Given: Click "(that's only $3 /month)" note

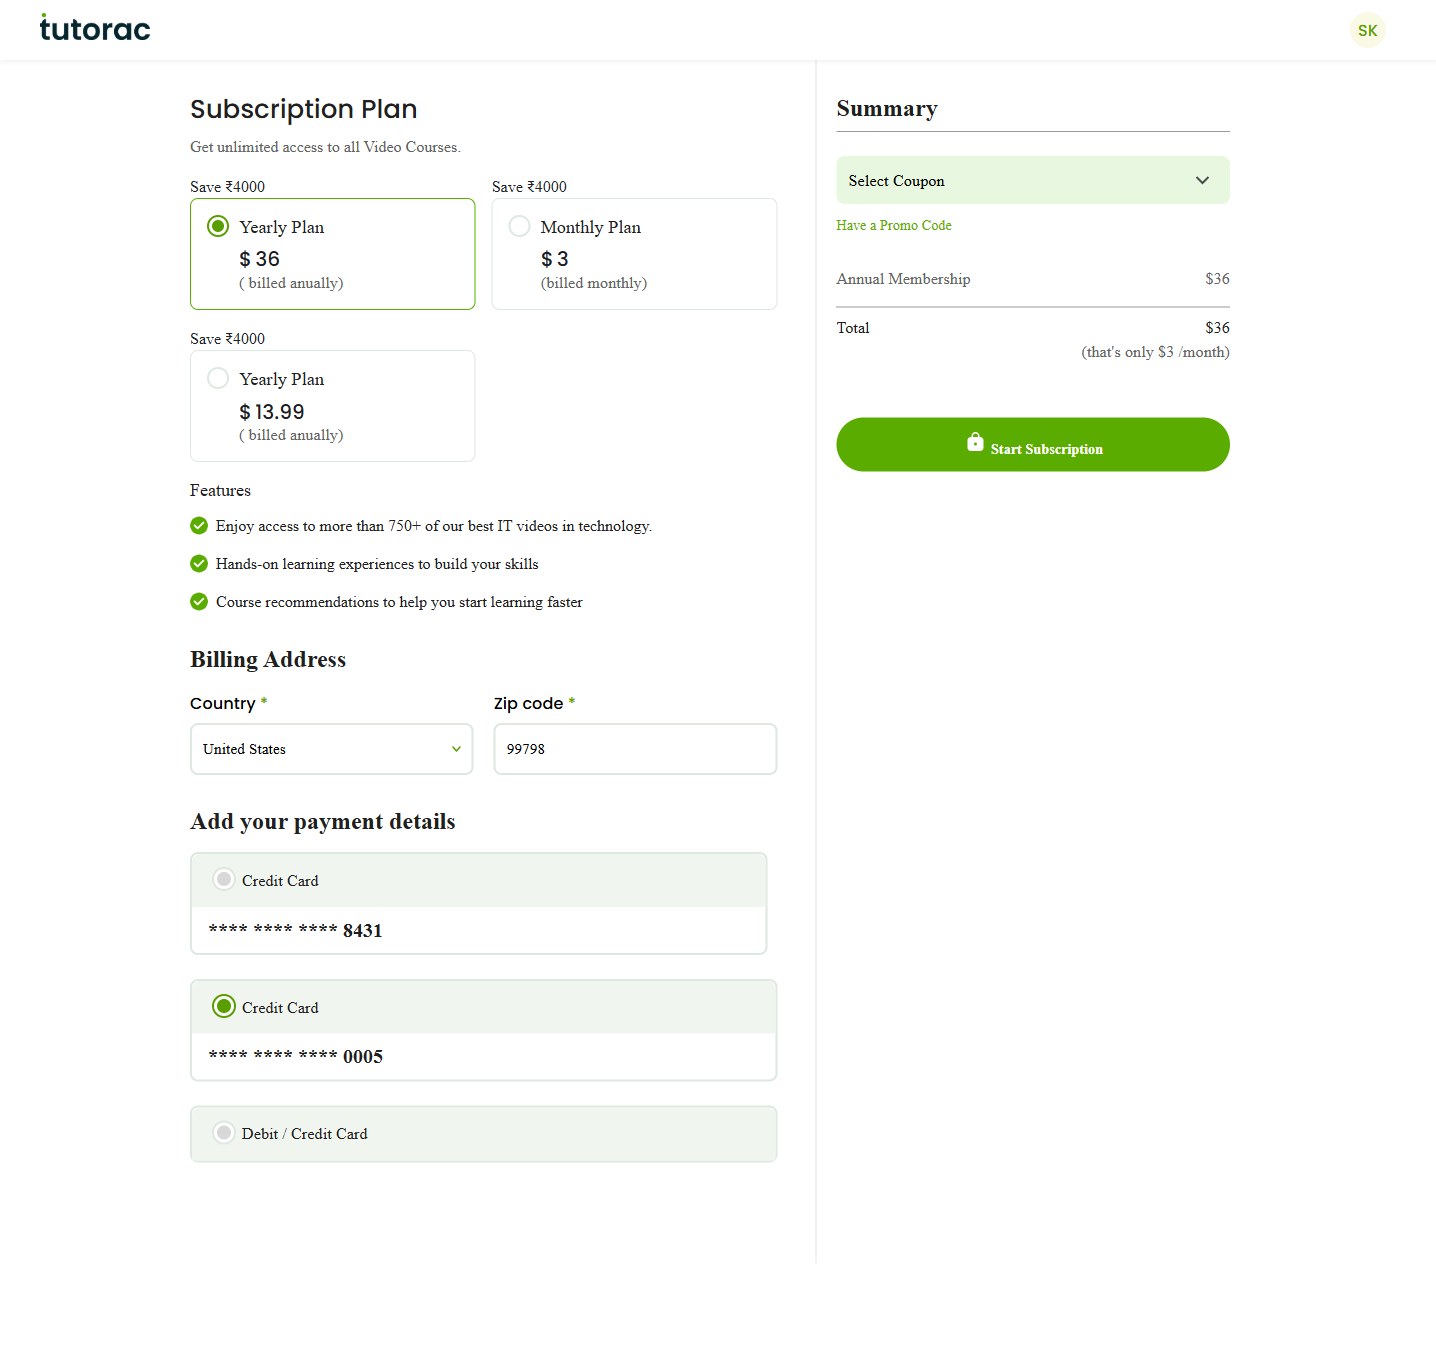Looking at the screenshot, I should point(1155,352).
